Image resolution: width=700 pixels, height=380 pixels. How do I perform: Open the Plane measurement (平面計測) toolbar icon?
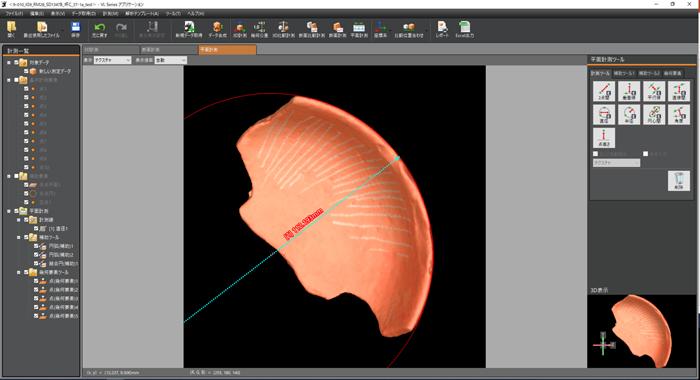(359, 29)
